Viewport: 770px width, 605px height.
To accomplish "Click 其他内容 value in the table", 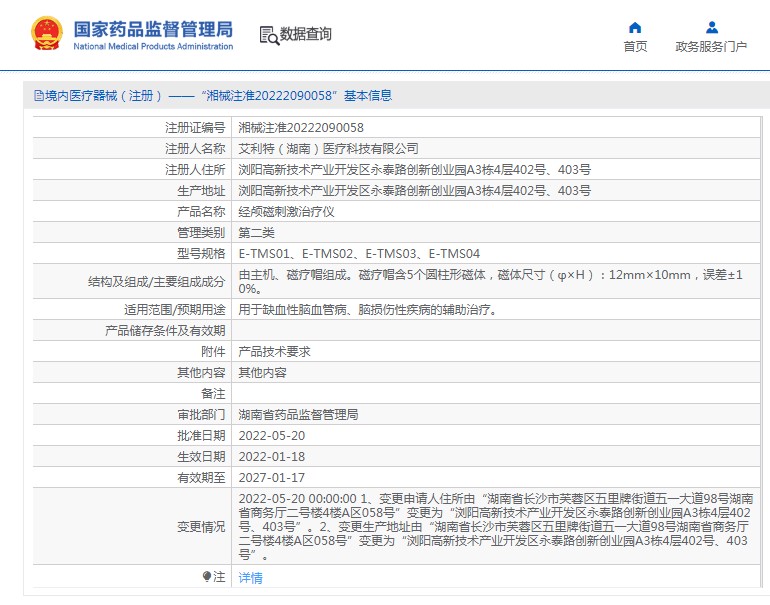I will [262, 372].
